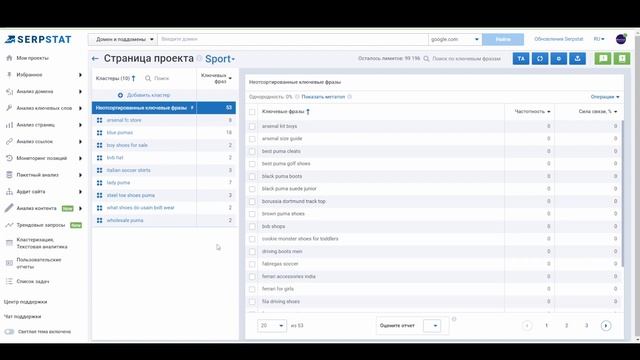This screenshot has height=360, width=640.
Task: Go back with the left arrow icon
Action: pos(95,59)
